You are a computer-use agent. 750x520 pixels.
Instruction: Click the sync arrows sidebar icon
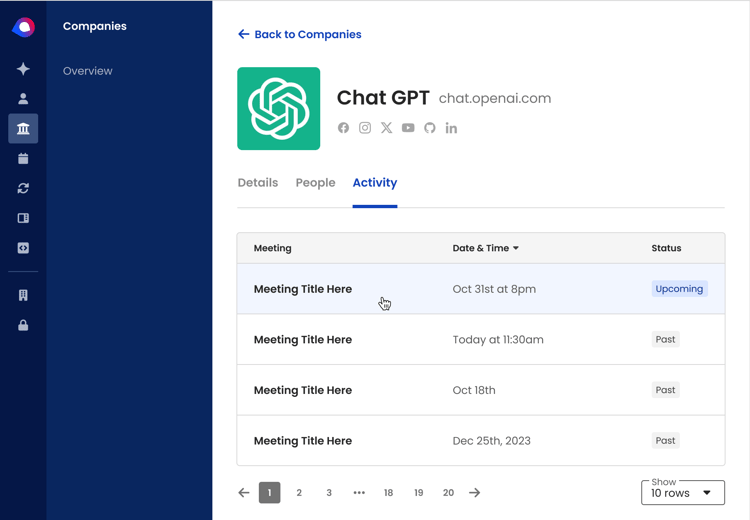click(x=23, y=188)
